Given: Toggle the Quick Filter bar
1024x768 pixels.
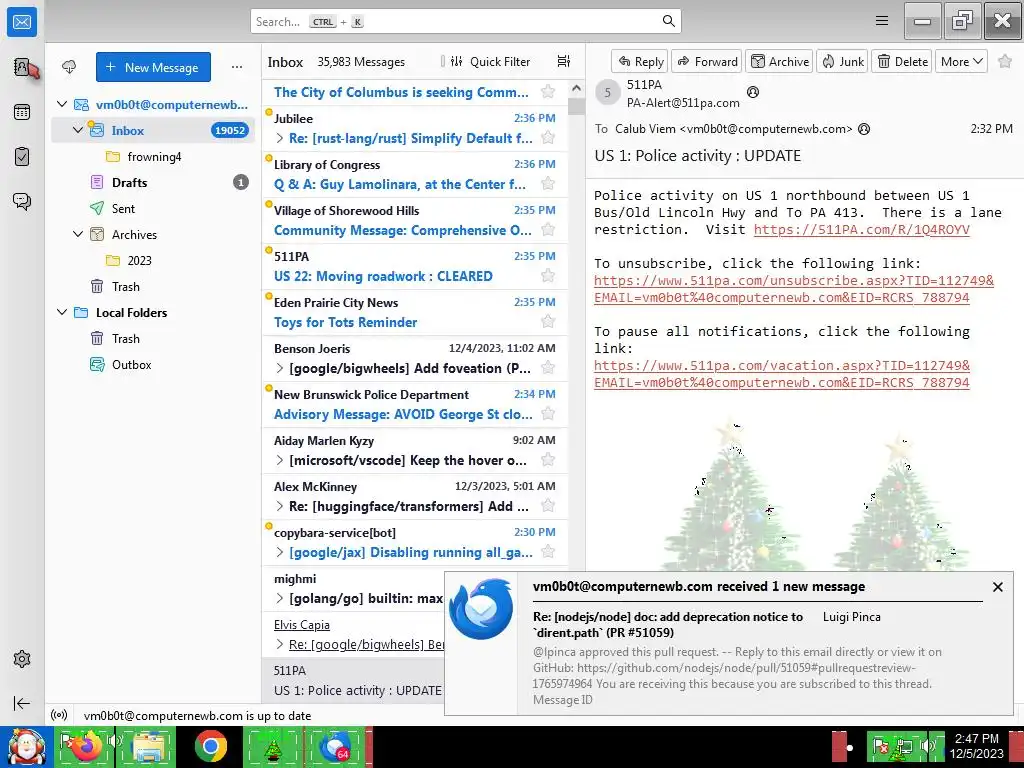Looking at the screenshot, I should pyautogui.click(x=490, y=61).
